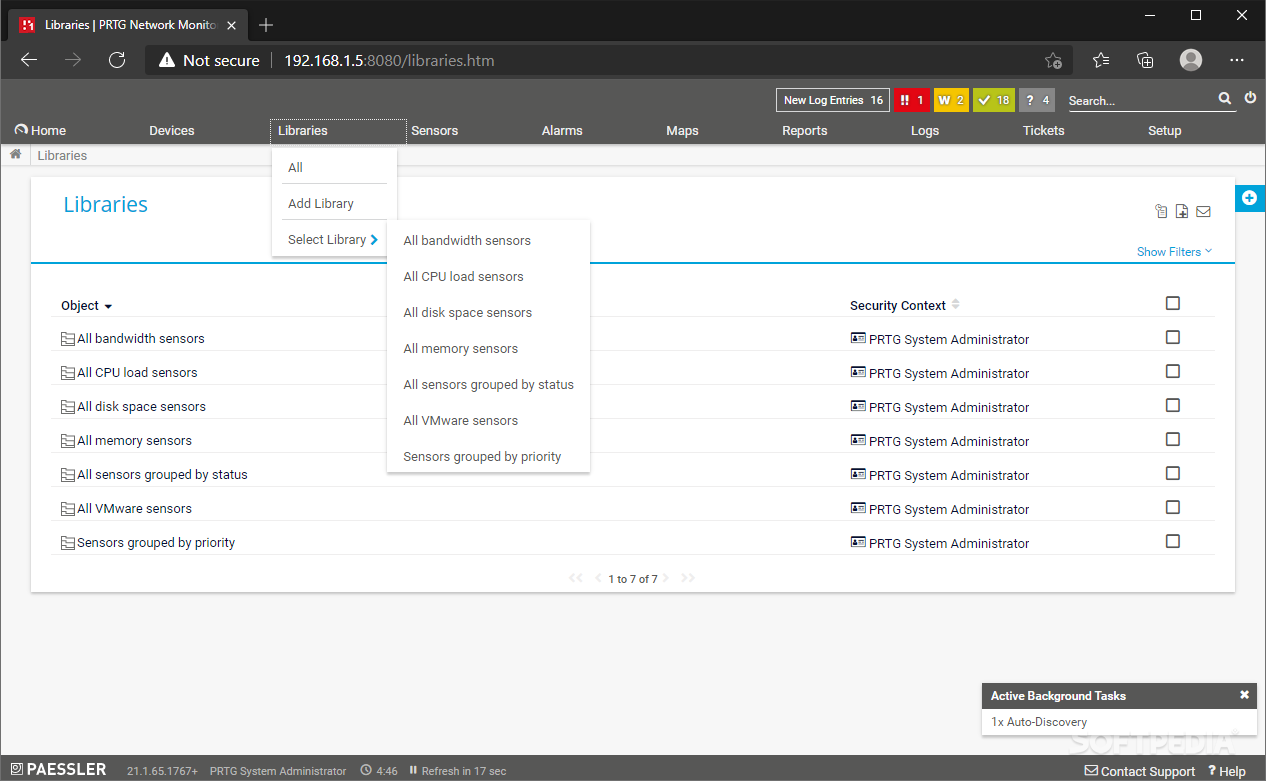Open the Reports main menu
The image size is (1266, 781).
coord(805,131)
